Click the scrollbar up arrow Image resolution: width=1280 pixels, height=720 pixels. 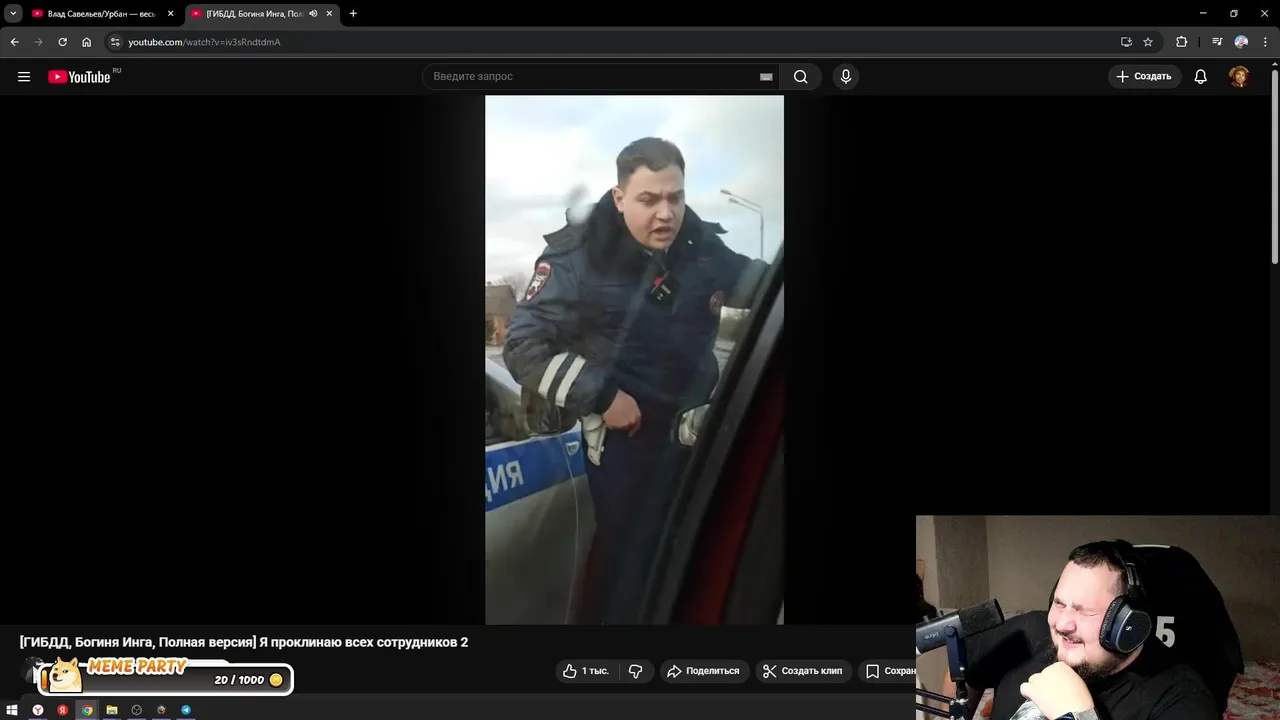click(1274, 65)
